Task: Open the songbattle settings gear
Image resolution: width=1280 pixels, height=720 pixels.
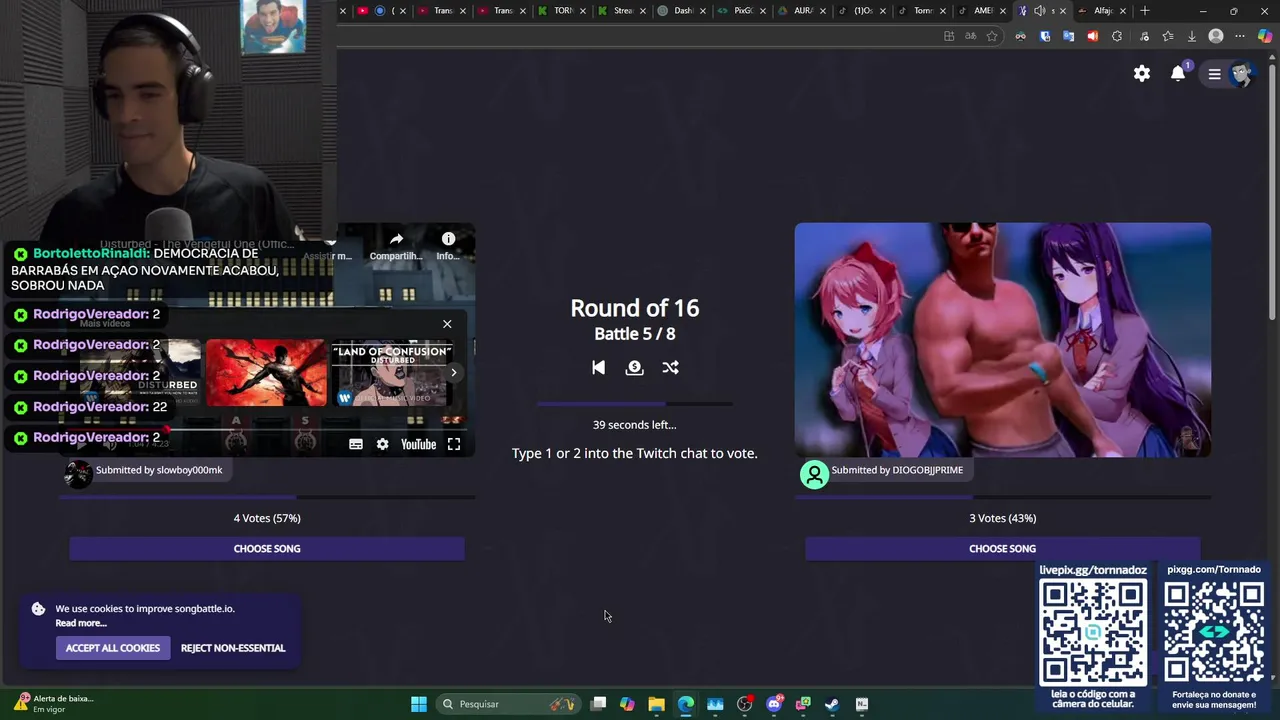Action: (1141, 73)
